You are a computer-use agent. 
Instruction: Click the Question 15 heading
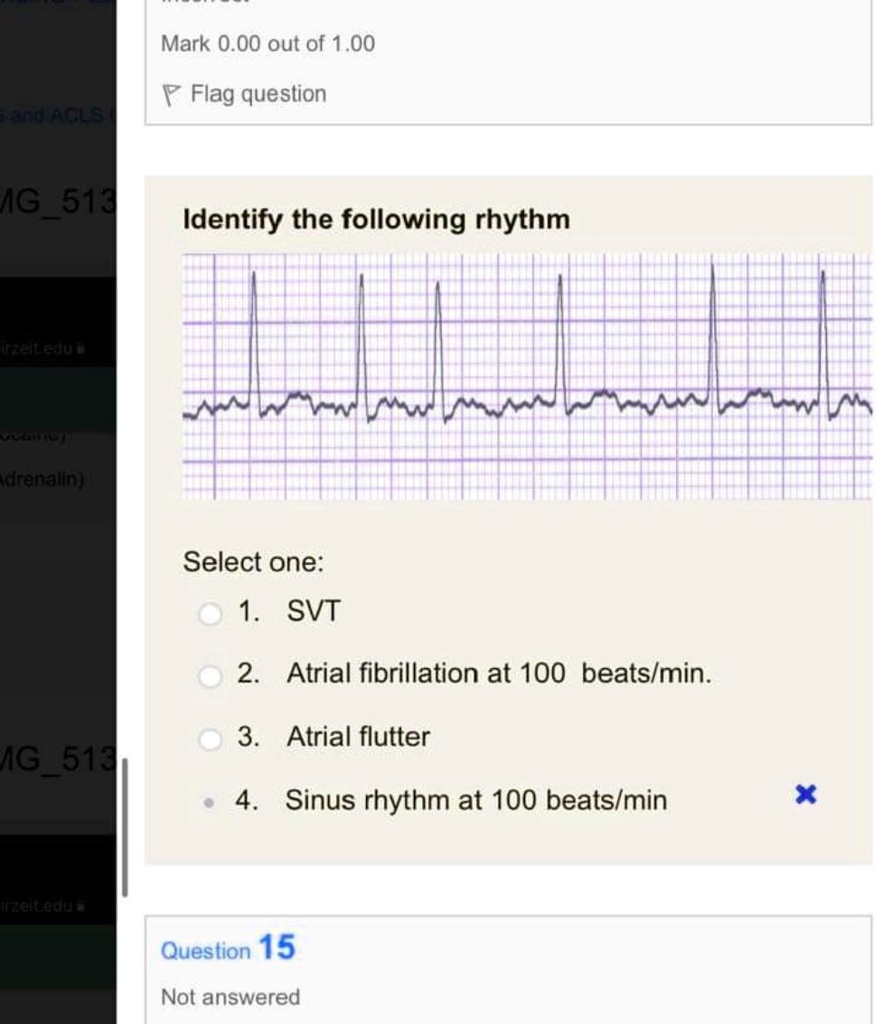pos(227,948)
